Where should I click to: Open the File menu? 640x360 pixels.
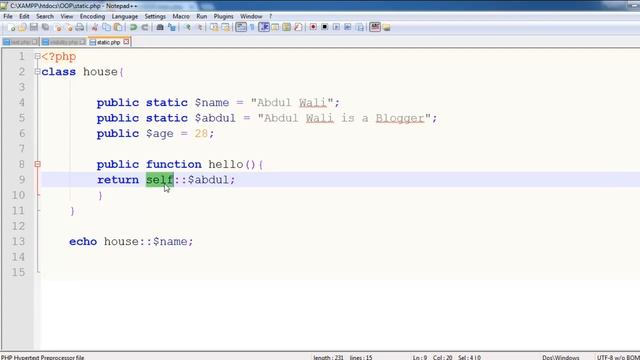8,16
